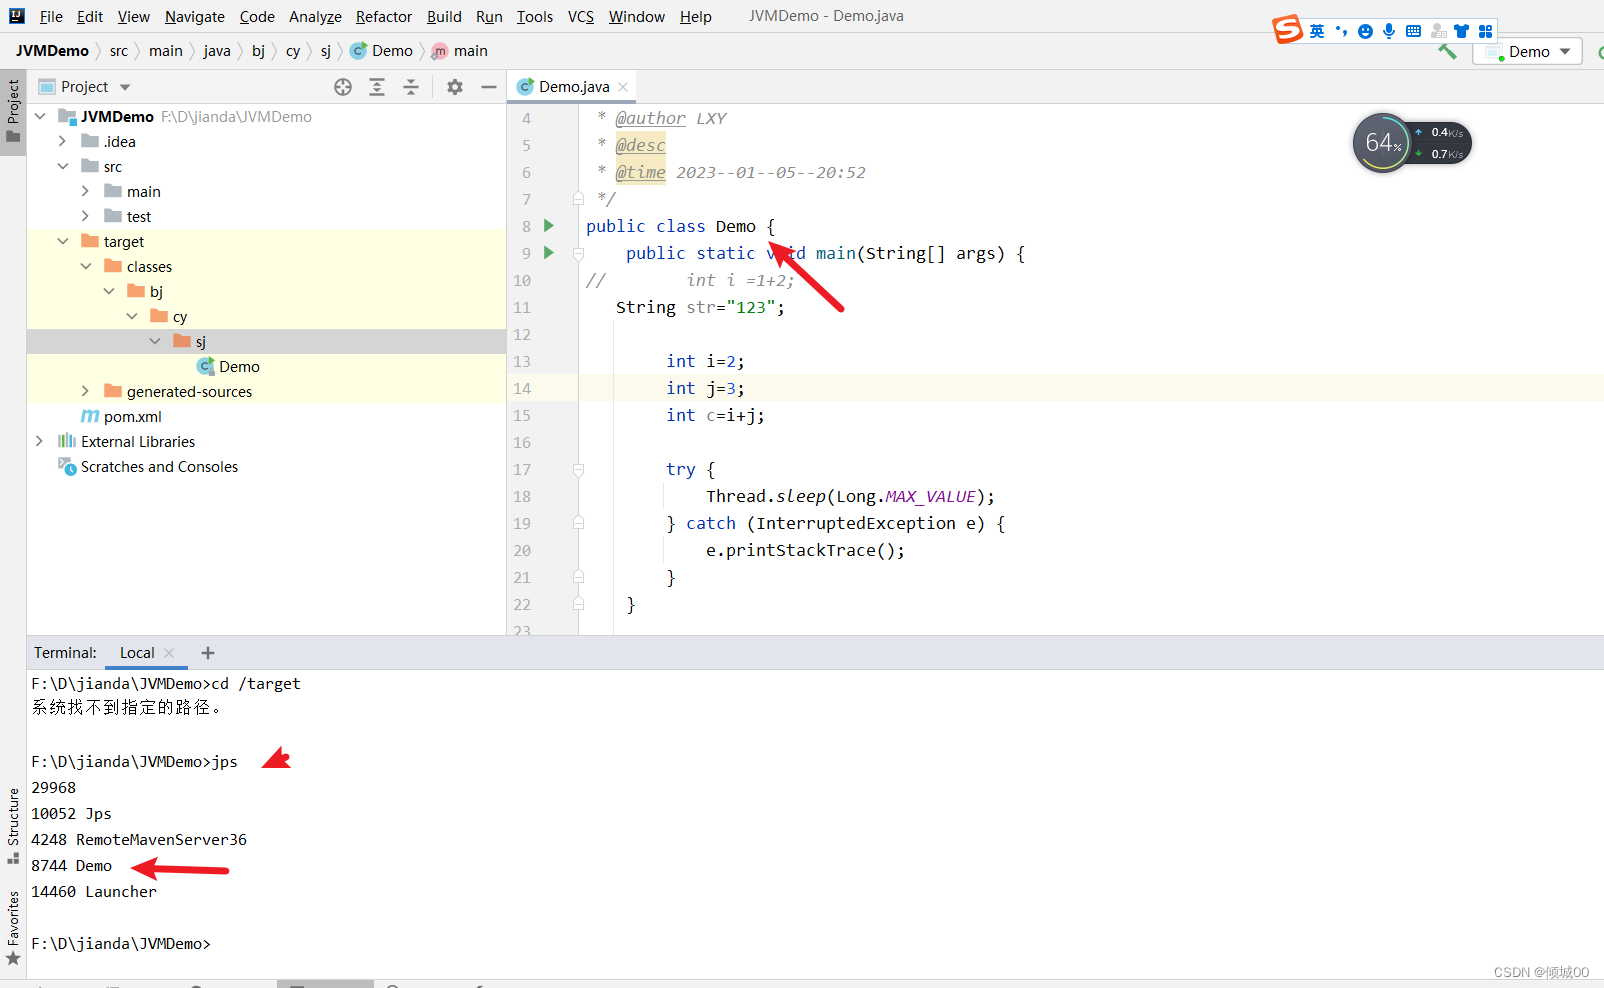The height and width of the screenshot is (988, 1604).
Task: Close the Demo.java editor tab
Action: 623,87
